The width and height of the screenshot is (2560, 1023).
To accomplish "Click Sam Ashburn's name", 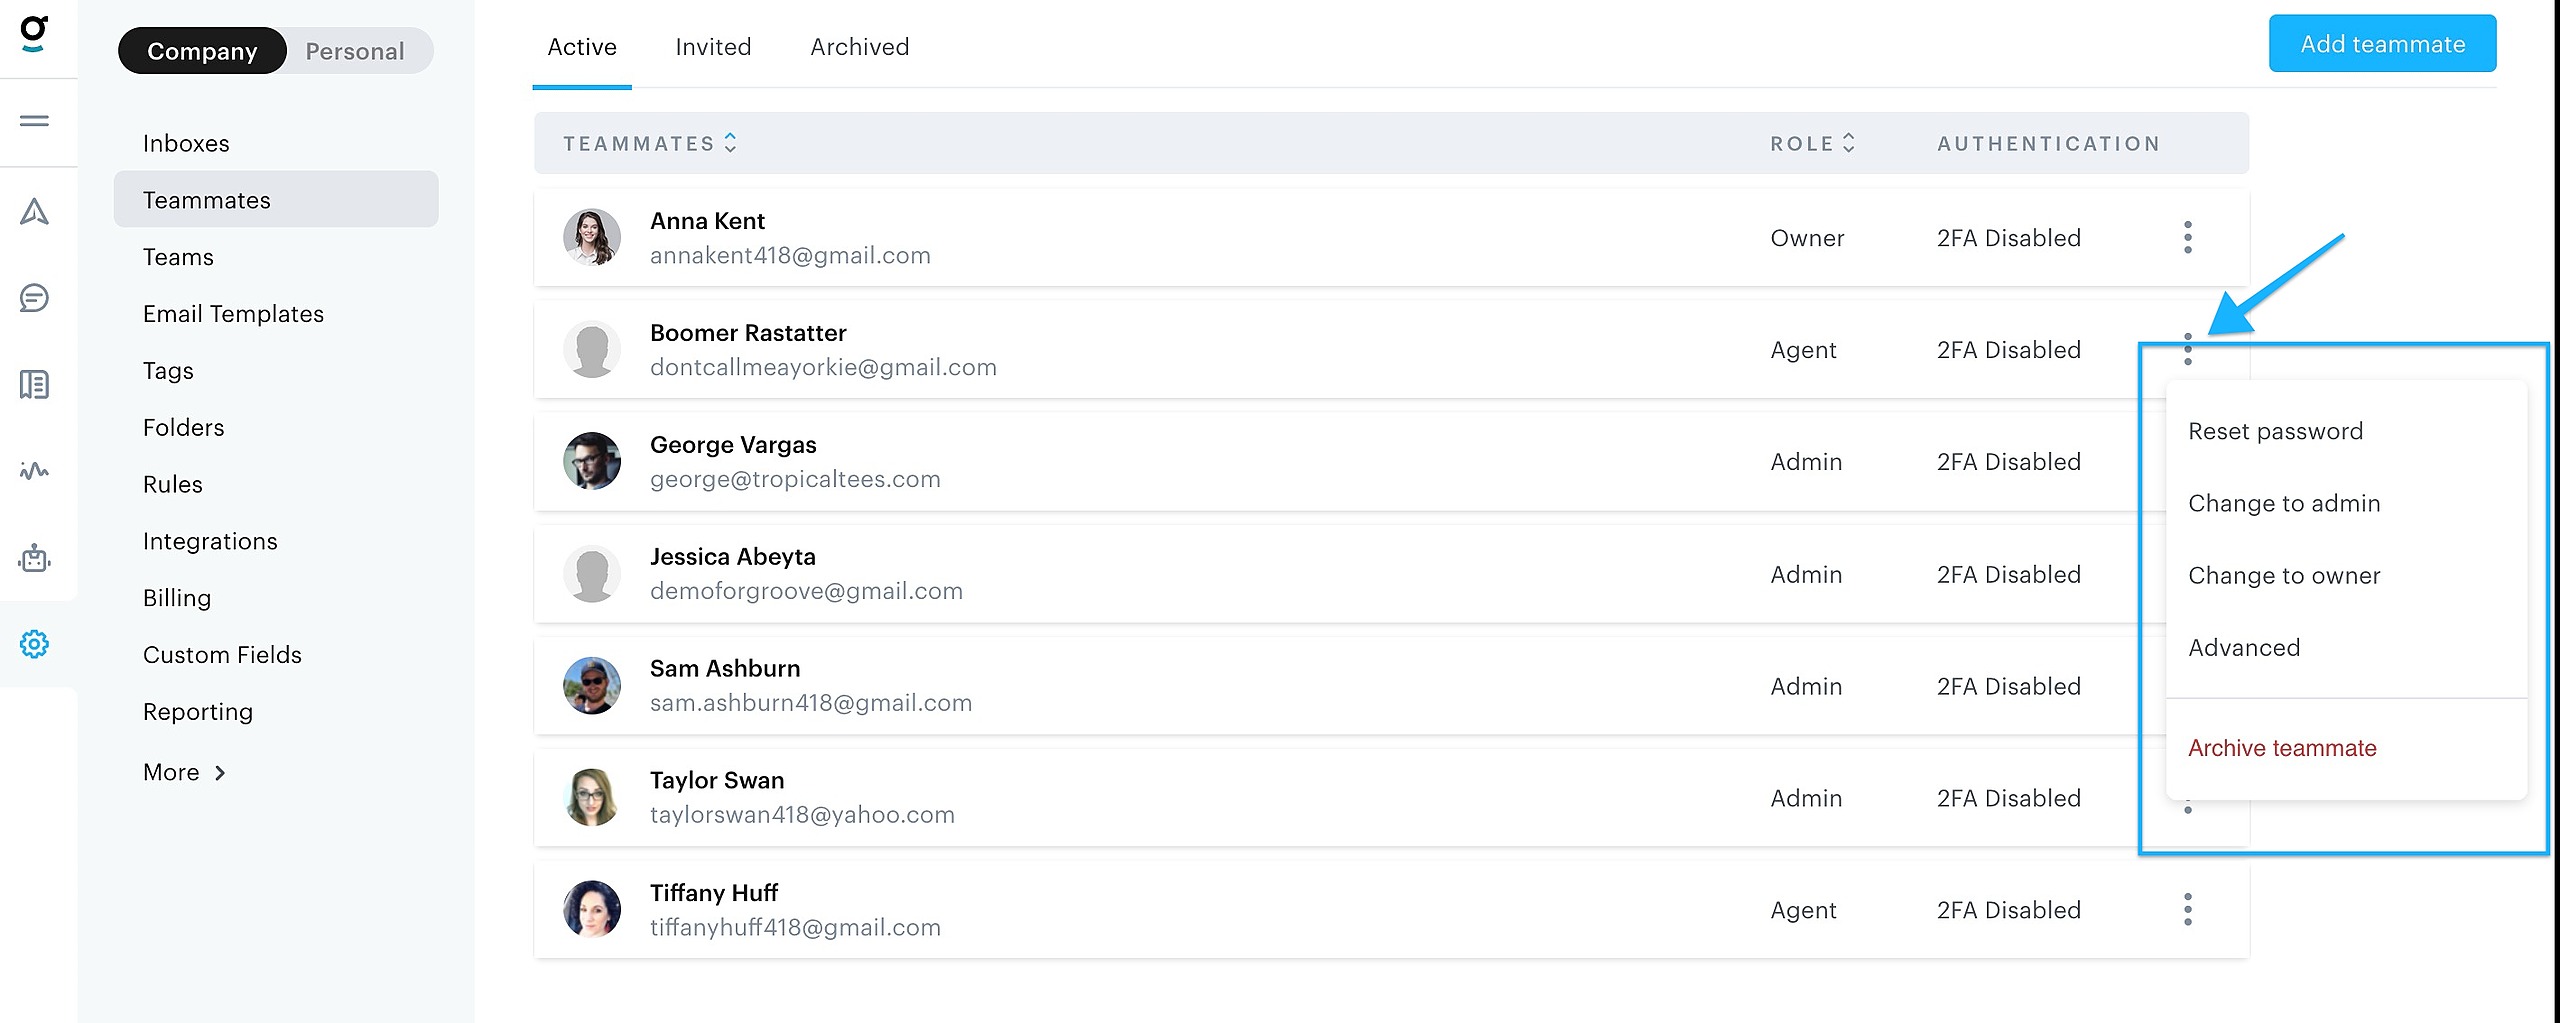I will coord(725,669).
